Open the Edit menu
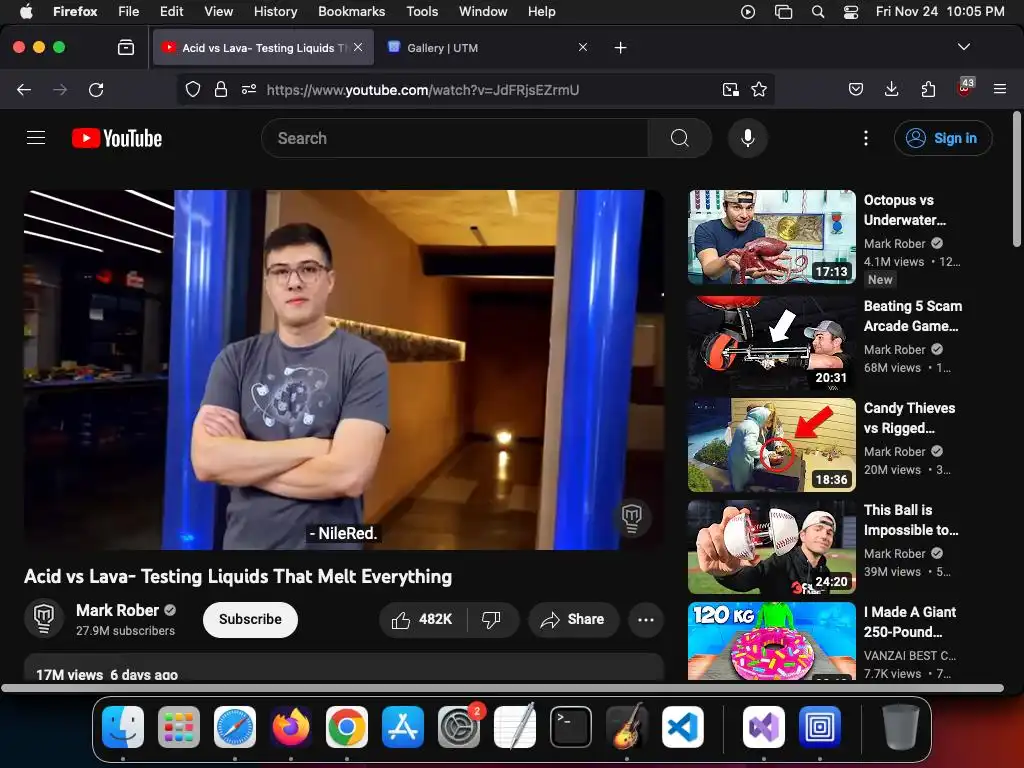Screen dimensions: 1024x768 click(172, 12)
